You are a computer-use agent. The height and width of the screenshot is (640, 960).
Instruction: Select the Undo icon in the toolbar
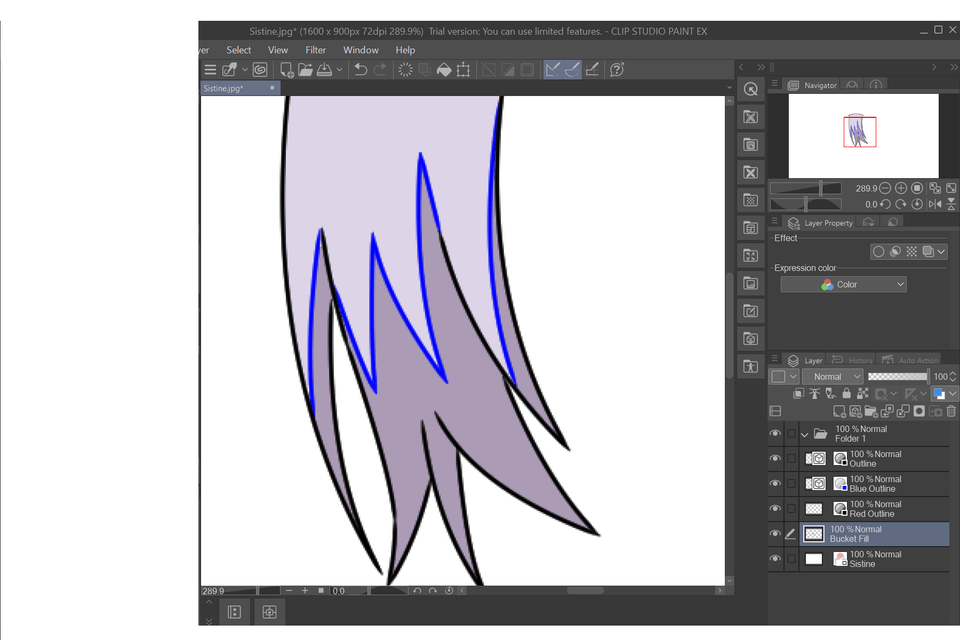360,69
